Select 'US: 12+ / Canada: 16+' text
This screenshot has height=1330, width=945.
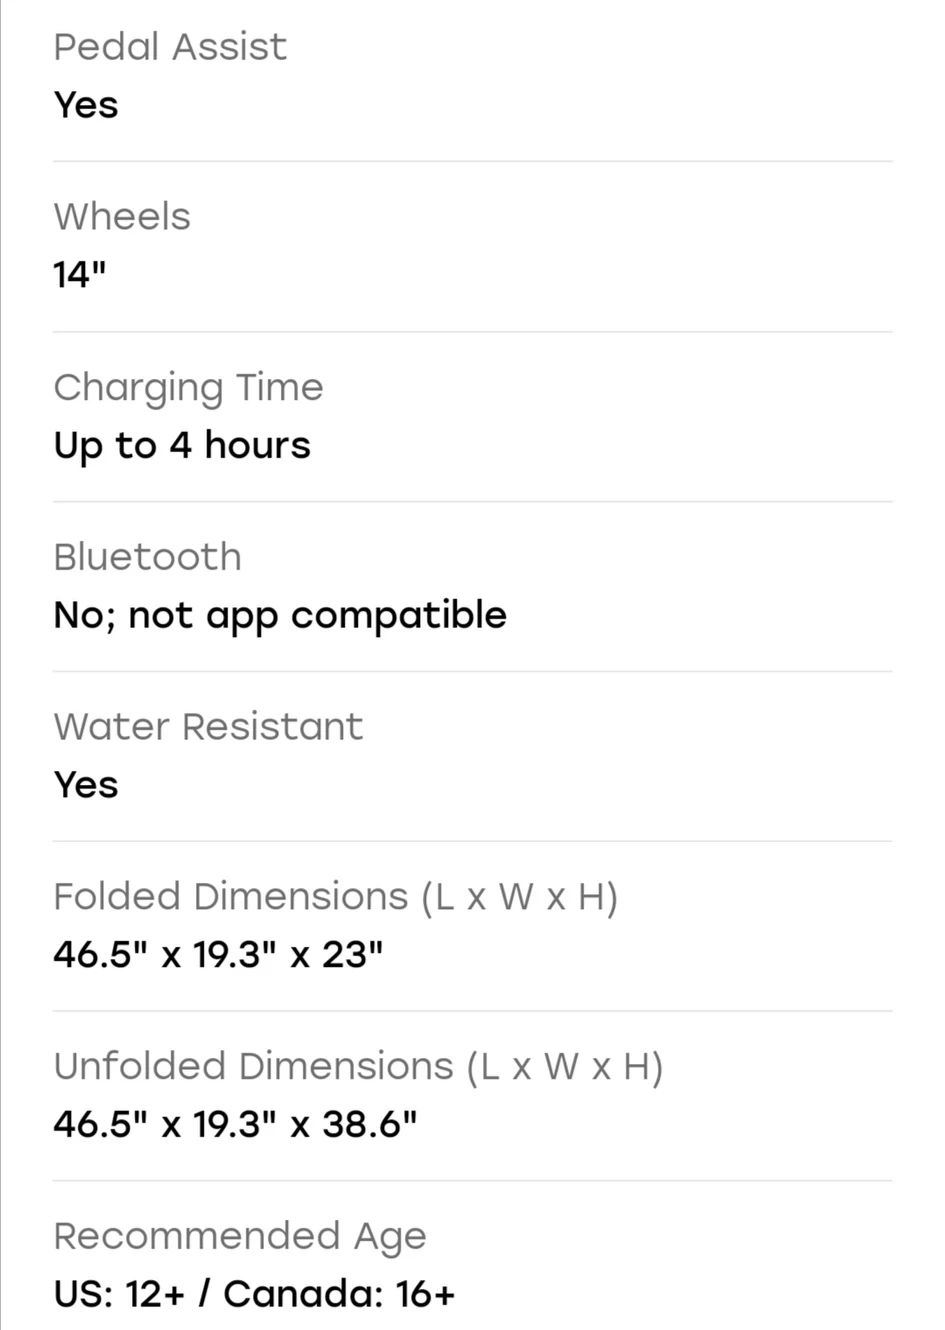[254, 1295]
